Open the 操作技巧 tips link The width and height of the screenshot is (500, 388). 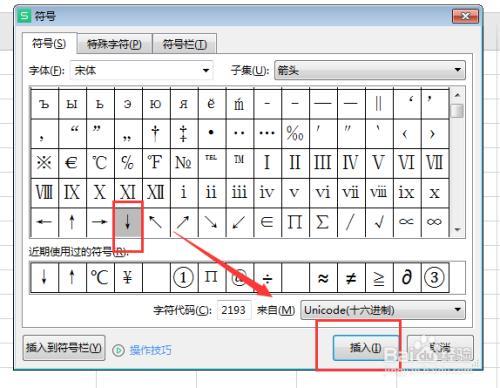[150, 350]
